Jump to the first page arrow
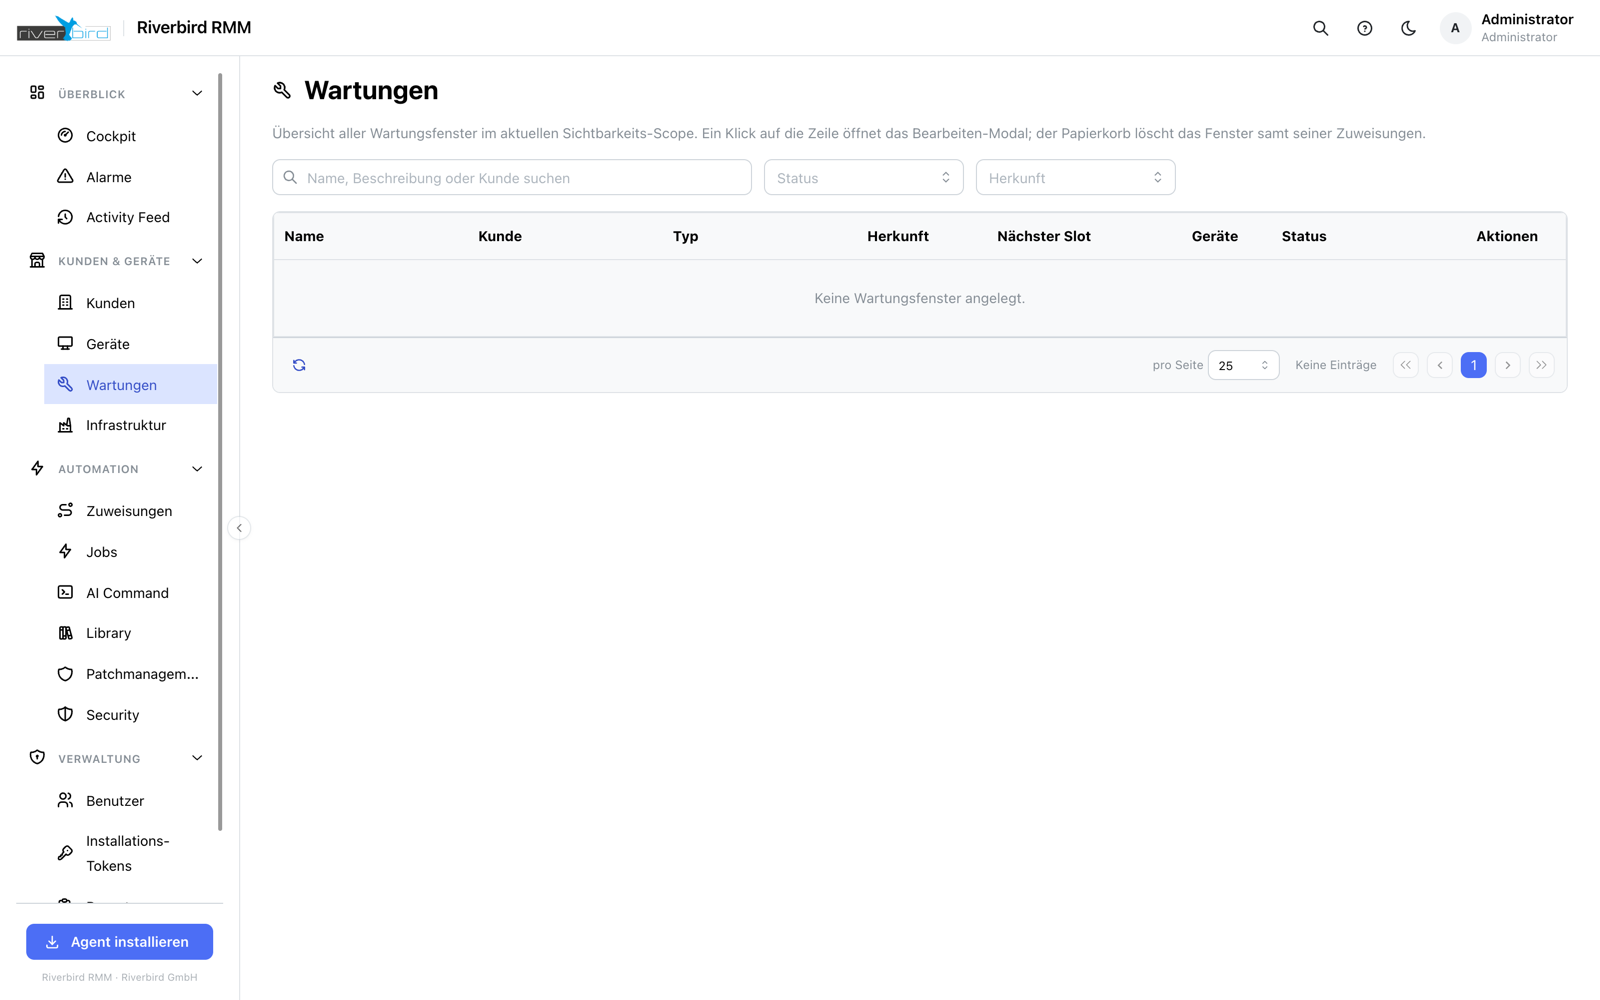Screen dimensions: 1600x1000 [x=1405, y=365]
